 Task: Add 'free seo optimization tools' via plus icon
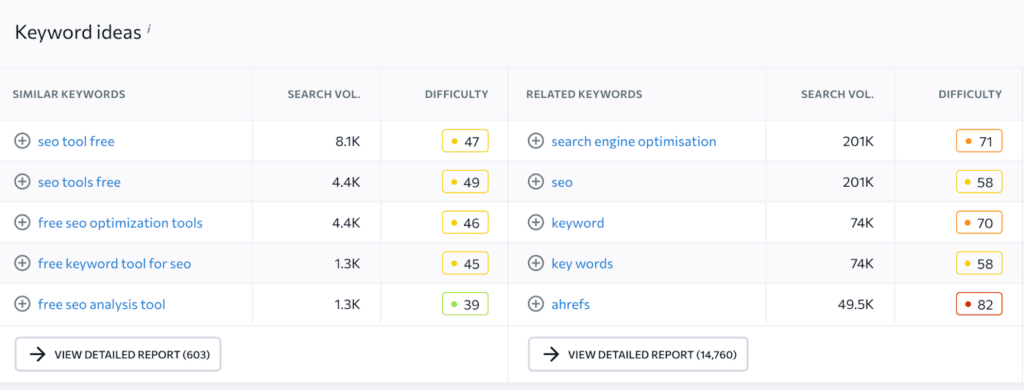(x=22, y=223)
